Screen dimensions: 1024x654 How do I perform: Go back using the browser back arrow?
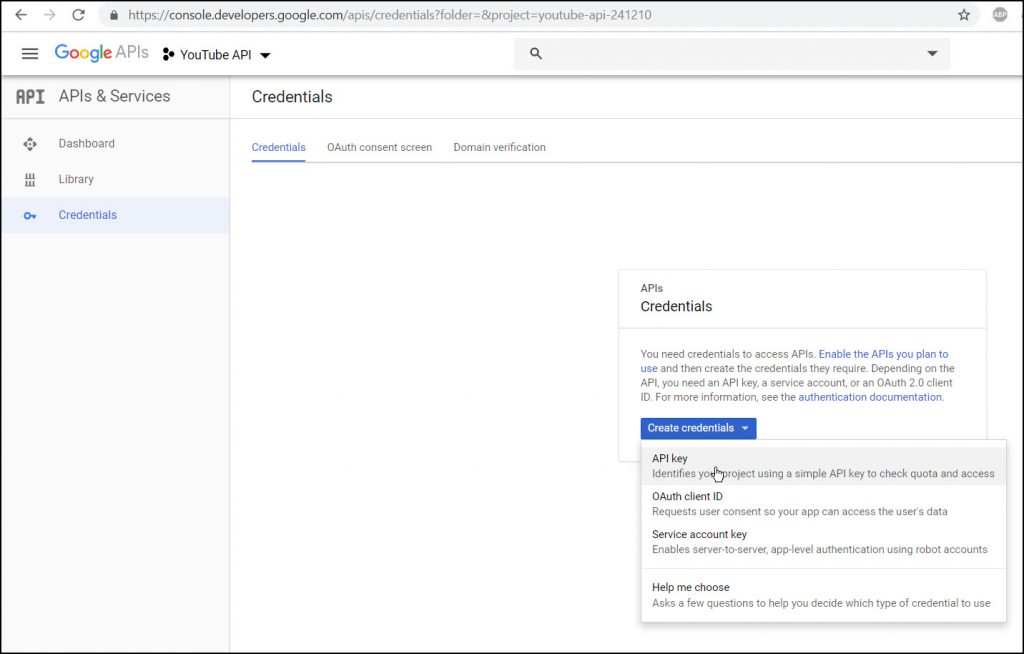click(21, 14)
